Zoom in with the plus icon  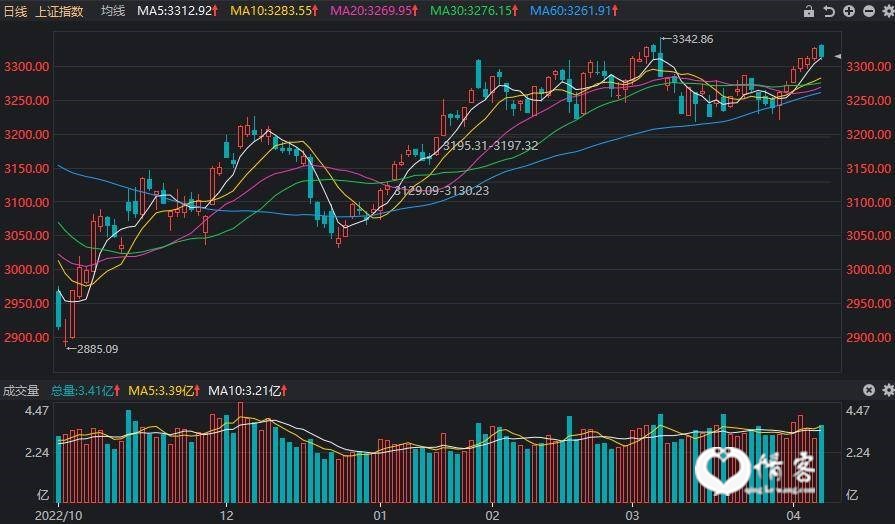click(849, 11)
